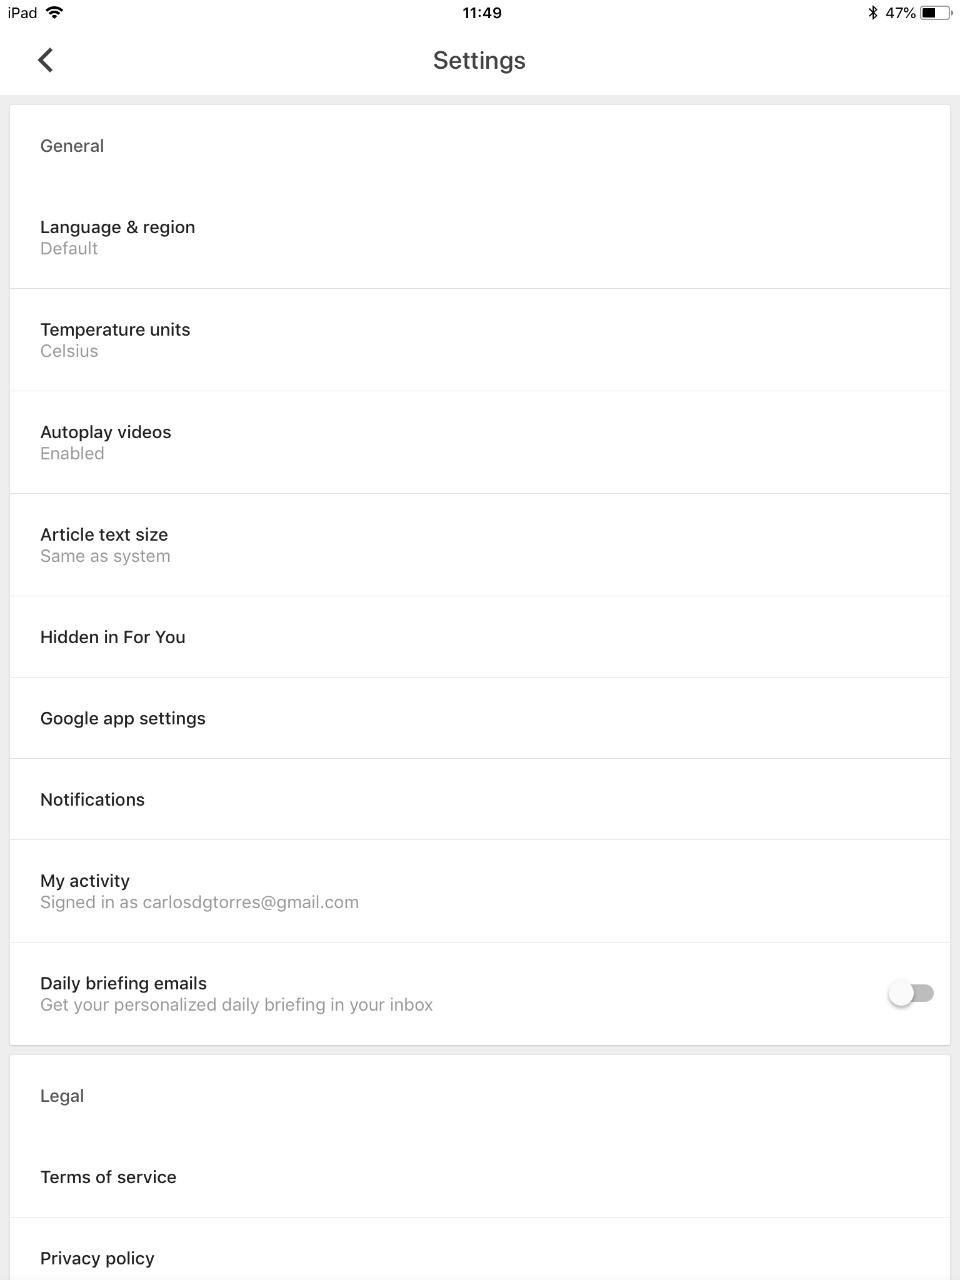This screenshot has height=1280, width=960.
Task: View the Privacy policy
Action: click(x=97, y=1258)
